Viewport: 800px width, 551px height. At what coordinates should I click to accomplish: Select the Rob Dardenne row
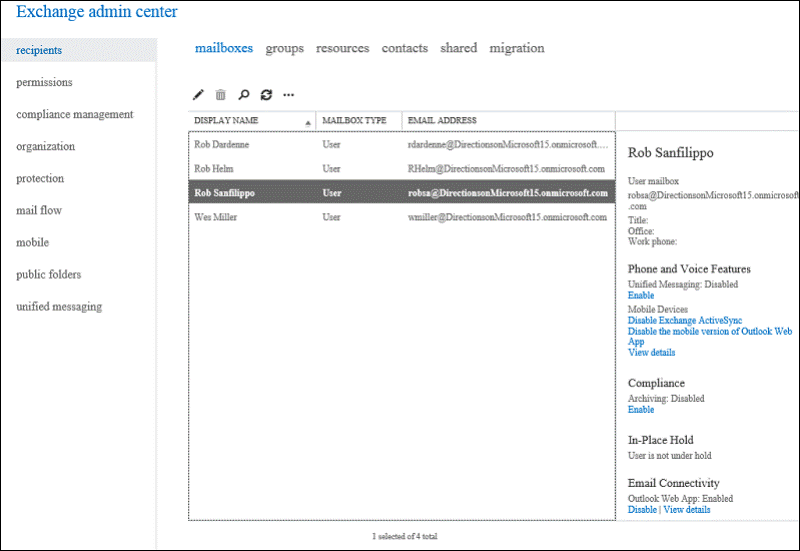coord(402,144)
